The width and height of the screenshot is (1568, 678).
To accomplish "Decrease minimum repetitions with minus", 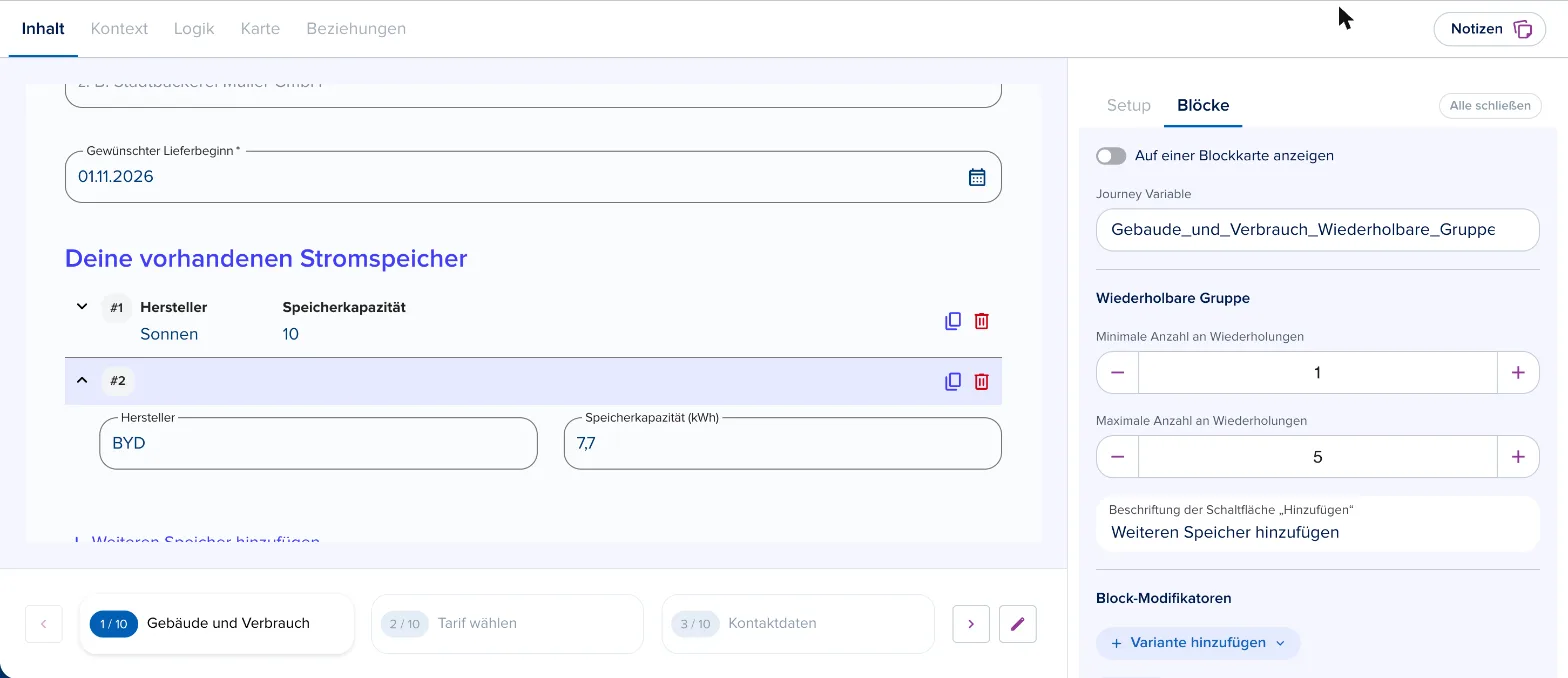I will [1118, 372].
